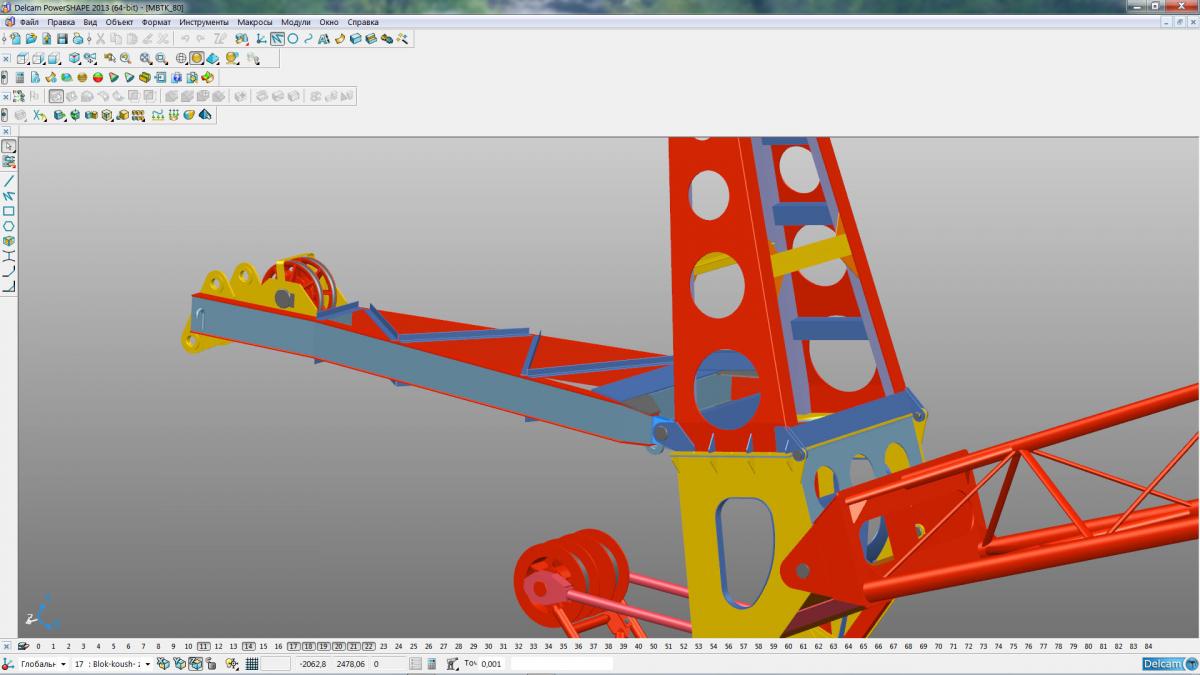Open a model with the Open folder icon

coord(31,38)
